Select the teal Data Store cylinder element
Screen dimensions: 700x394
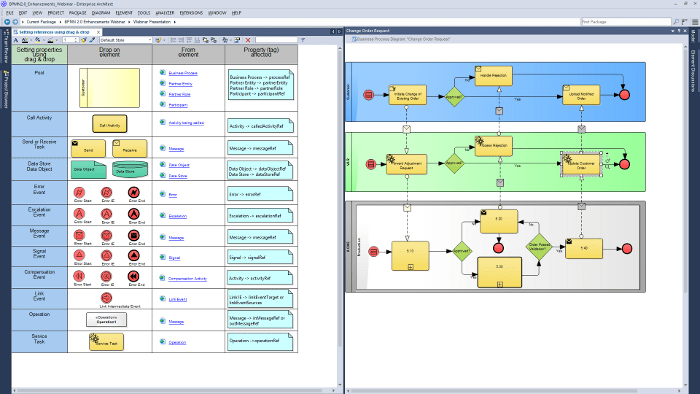pos(130,170)
